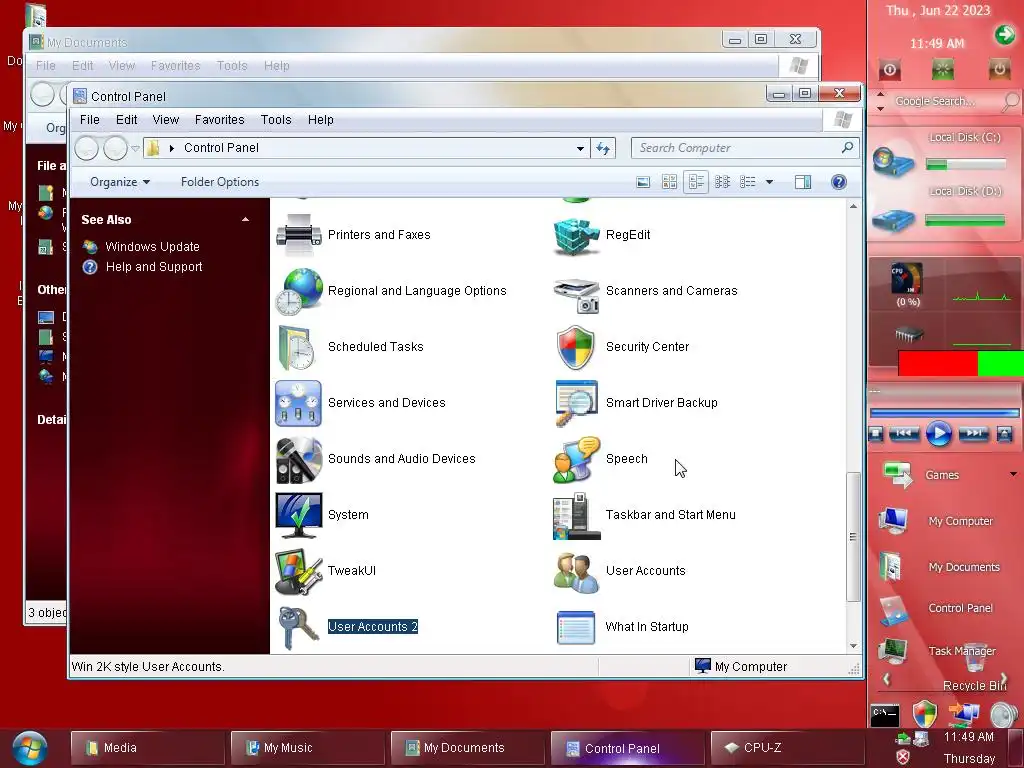Expand the address bar history dropdown
The width and height of the screenshot is (1024, 768).
pyautogui.click(x=580, y=149)
